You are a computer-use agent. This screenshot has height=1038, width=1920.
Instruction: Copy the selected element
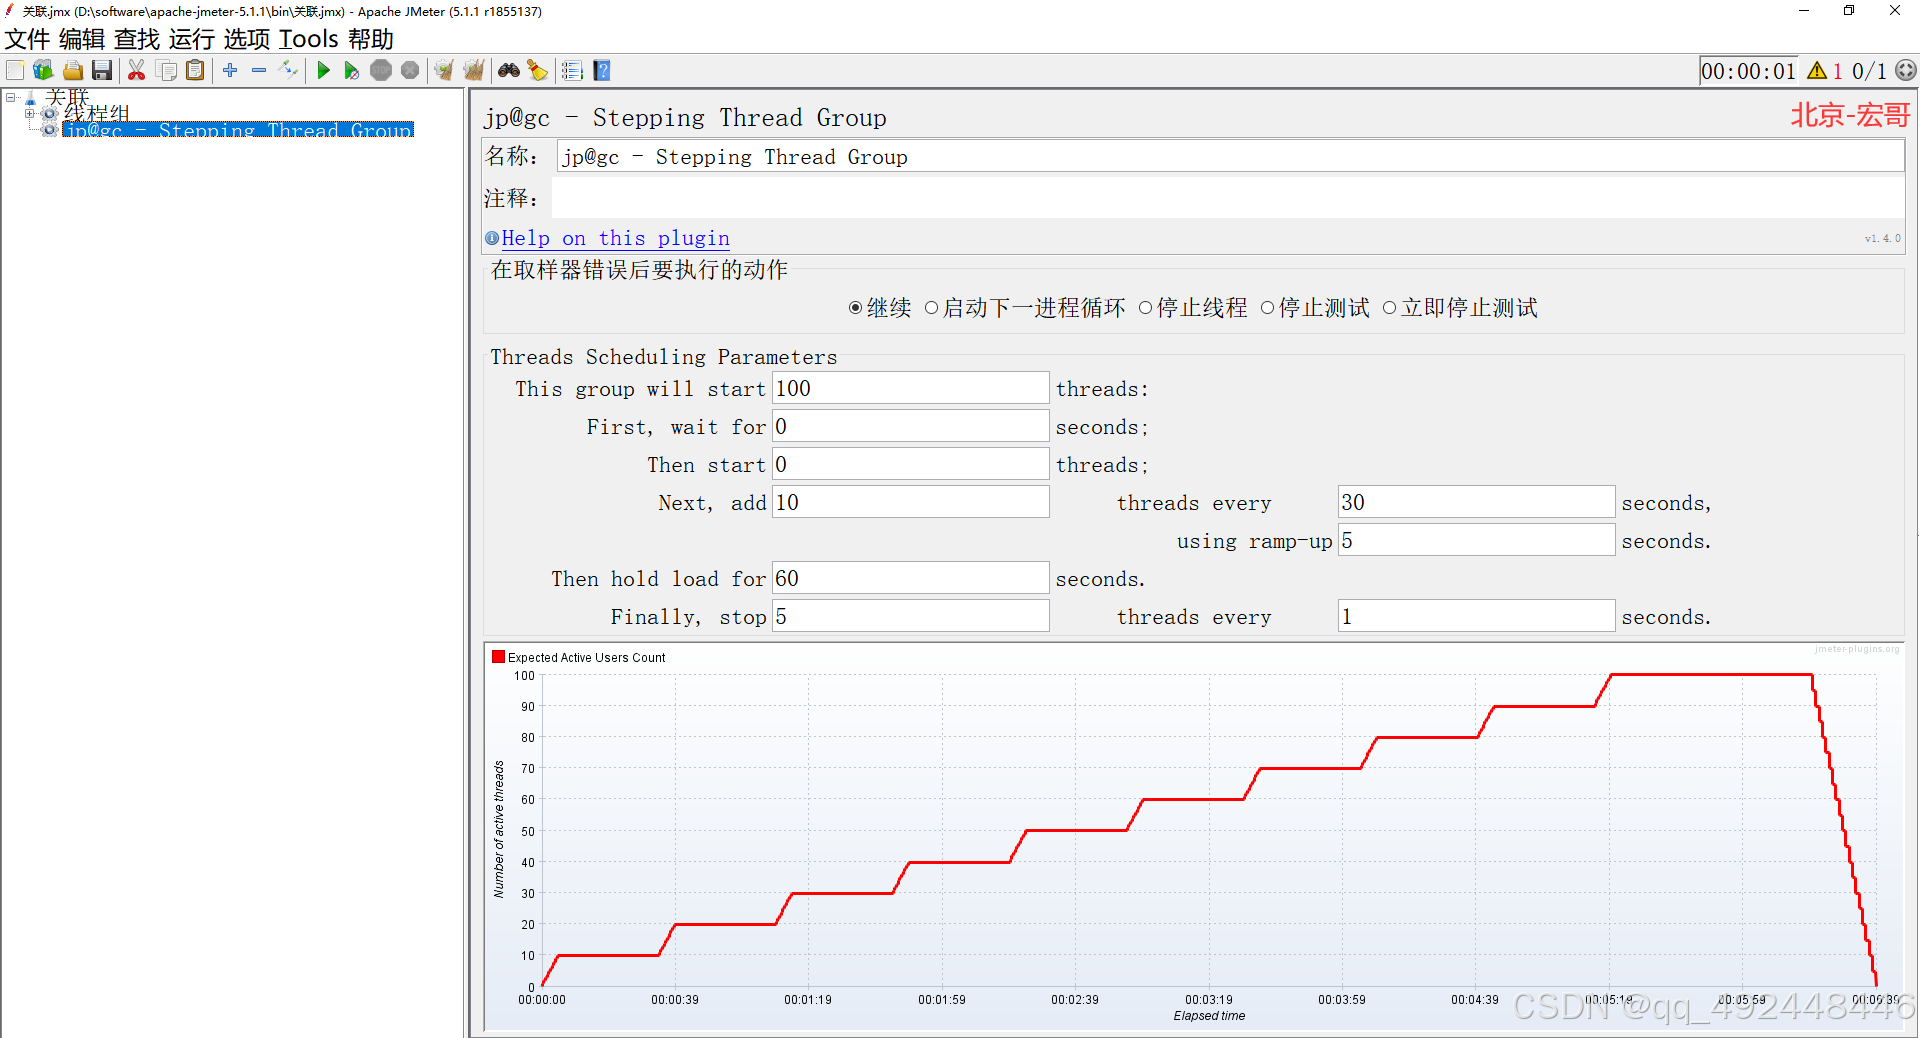[x=167, y=70]
